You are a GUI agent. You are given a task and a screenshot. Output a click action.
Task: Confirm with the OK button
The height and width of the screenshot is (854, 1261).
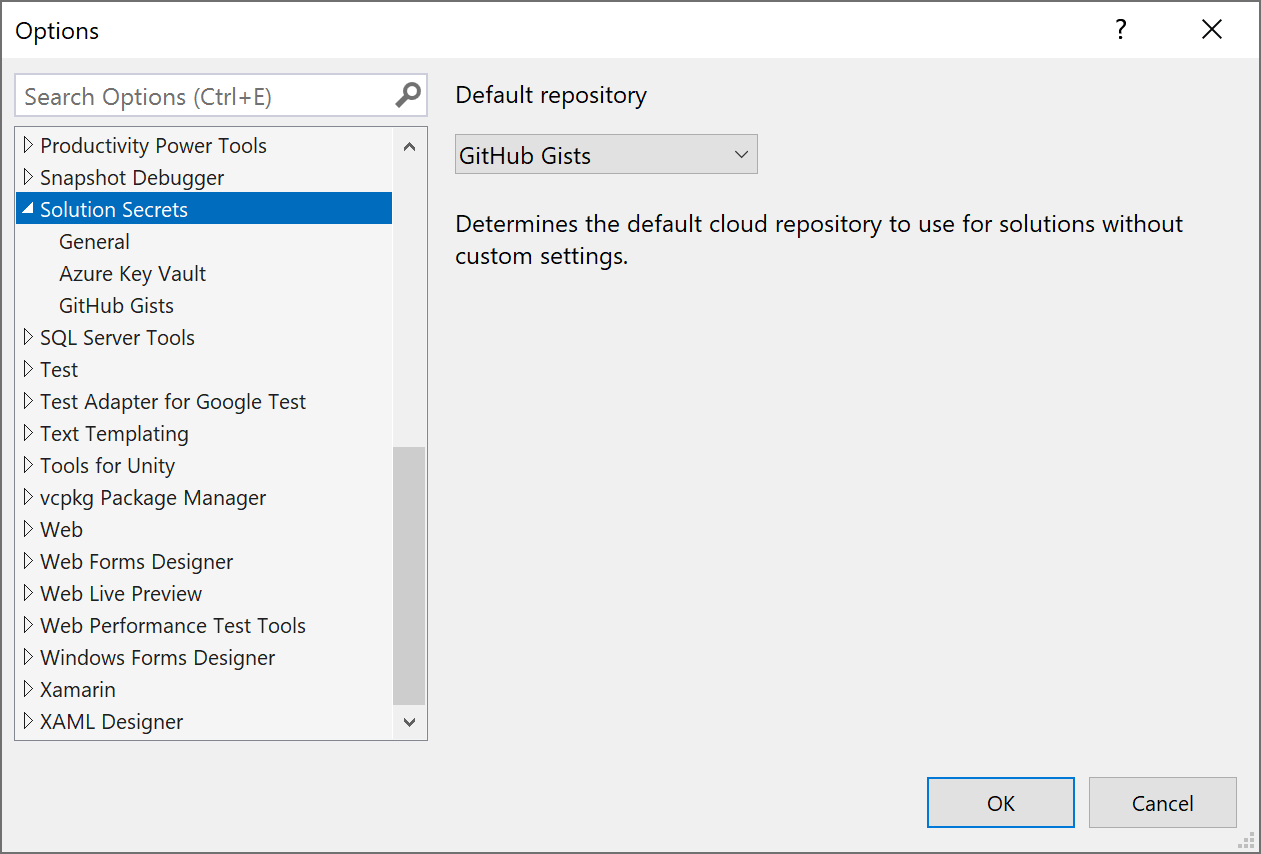point(1000,803)
